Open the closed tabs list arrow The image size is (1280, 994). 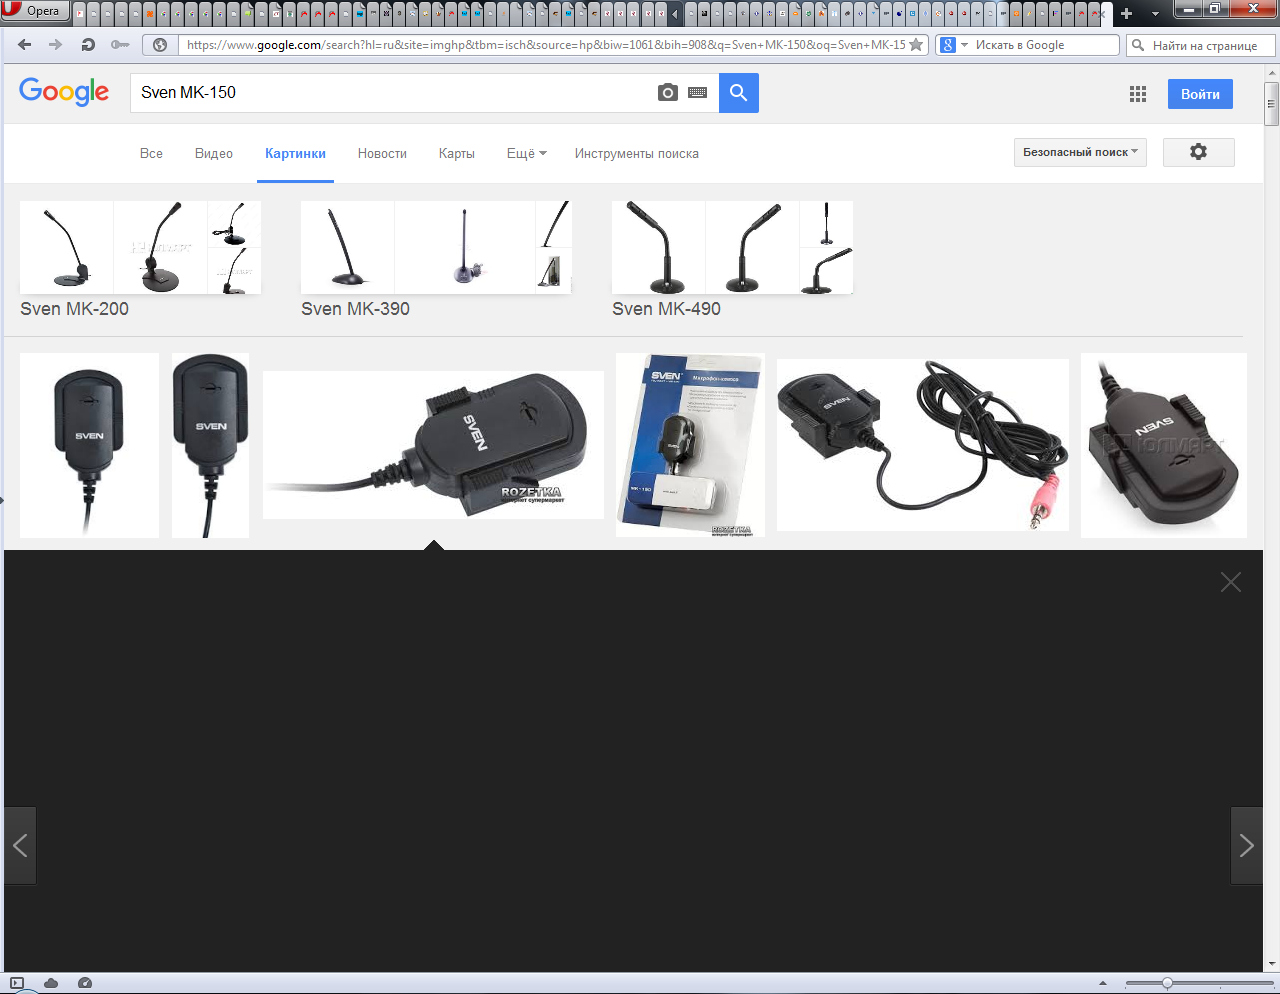click(x=1156, y=13)
